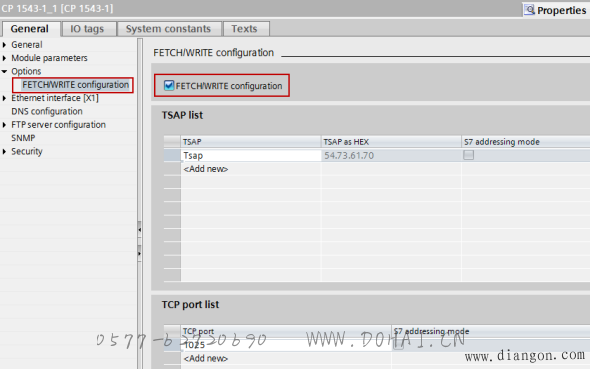Switch to the IO tags tab
The height and width of the screenshot is (369, 590).
87,29
